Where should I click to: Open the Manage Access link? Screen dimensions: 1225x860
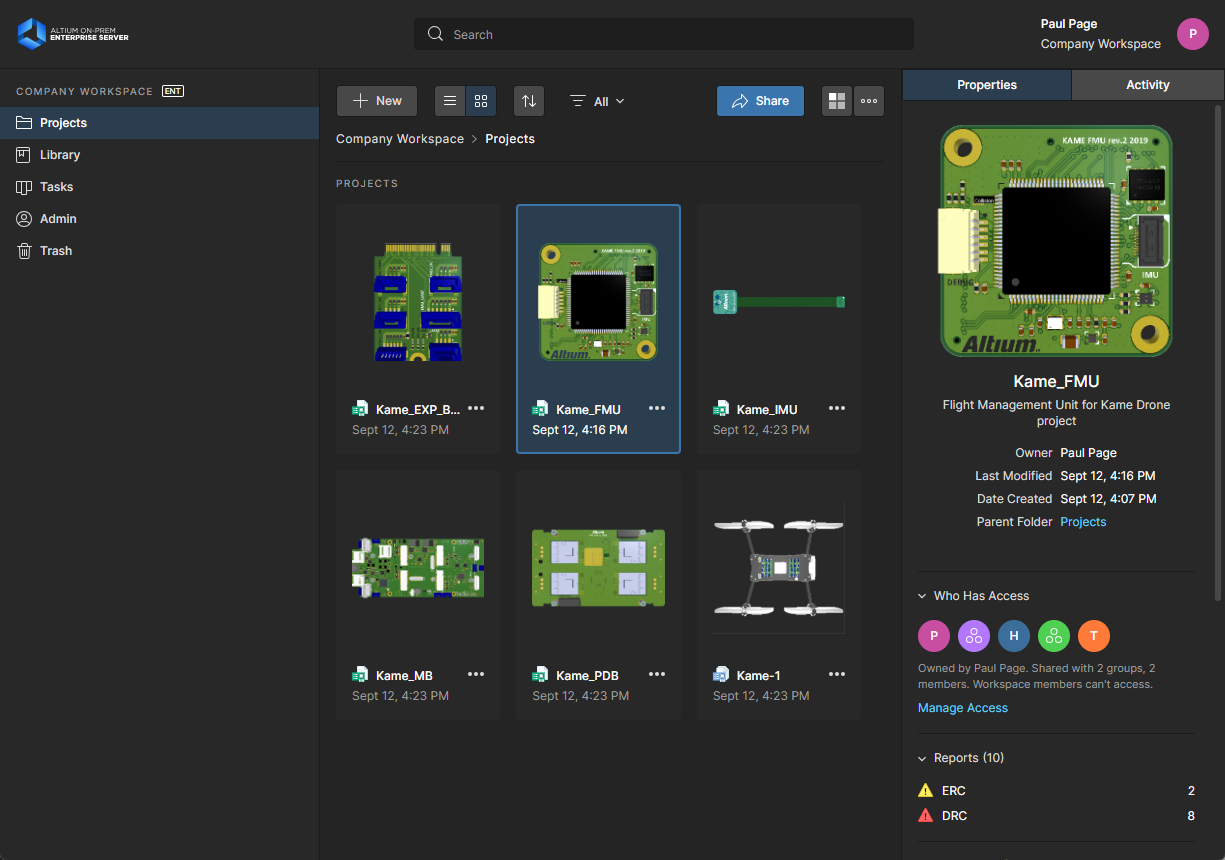tap(962, 708)
